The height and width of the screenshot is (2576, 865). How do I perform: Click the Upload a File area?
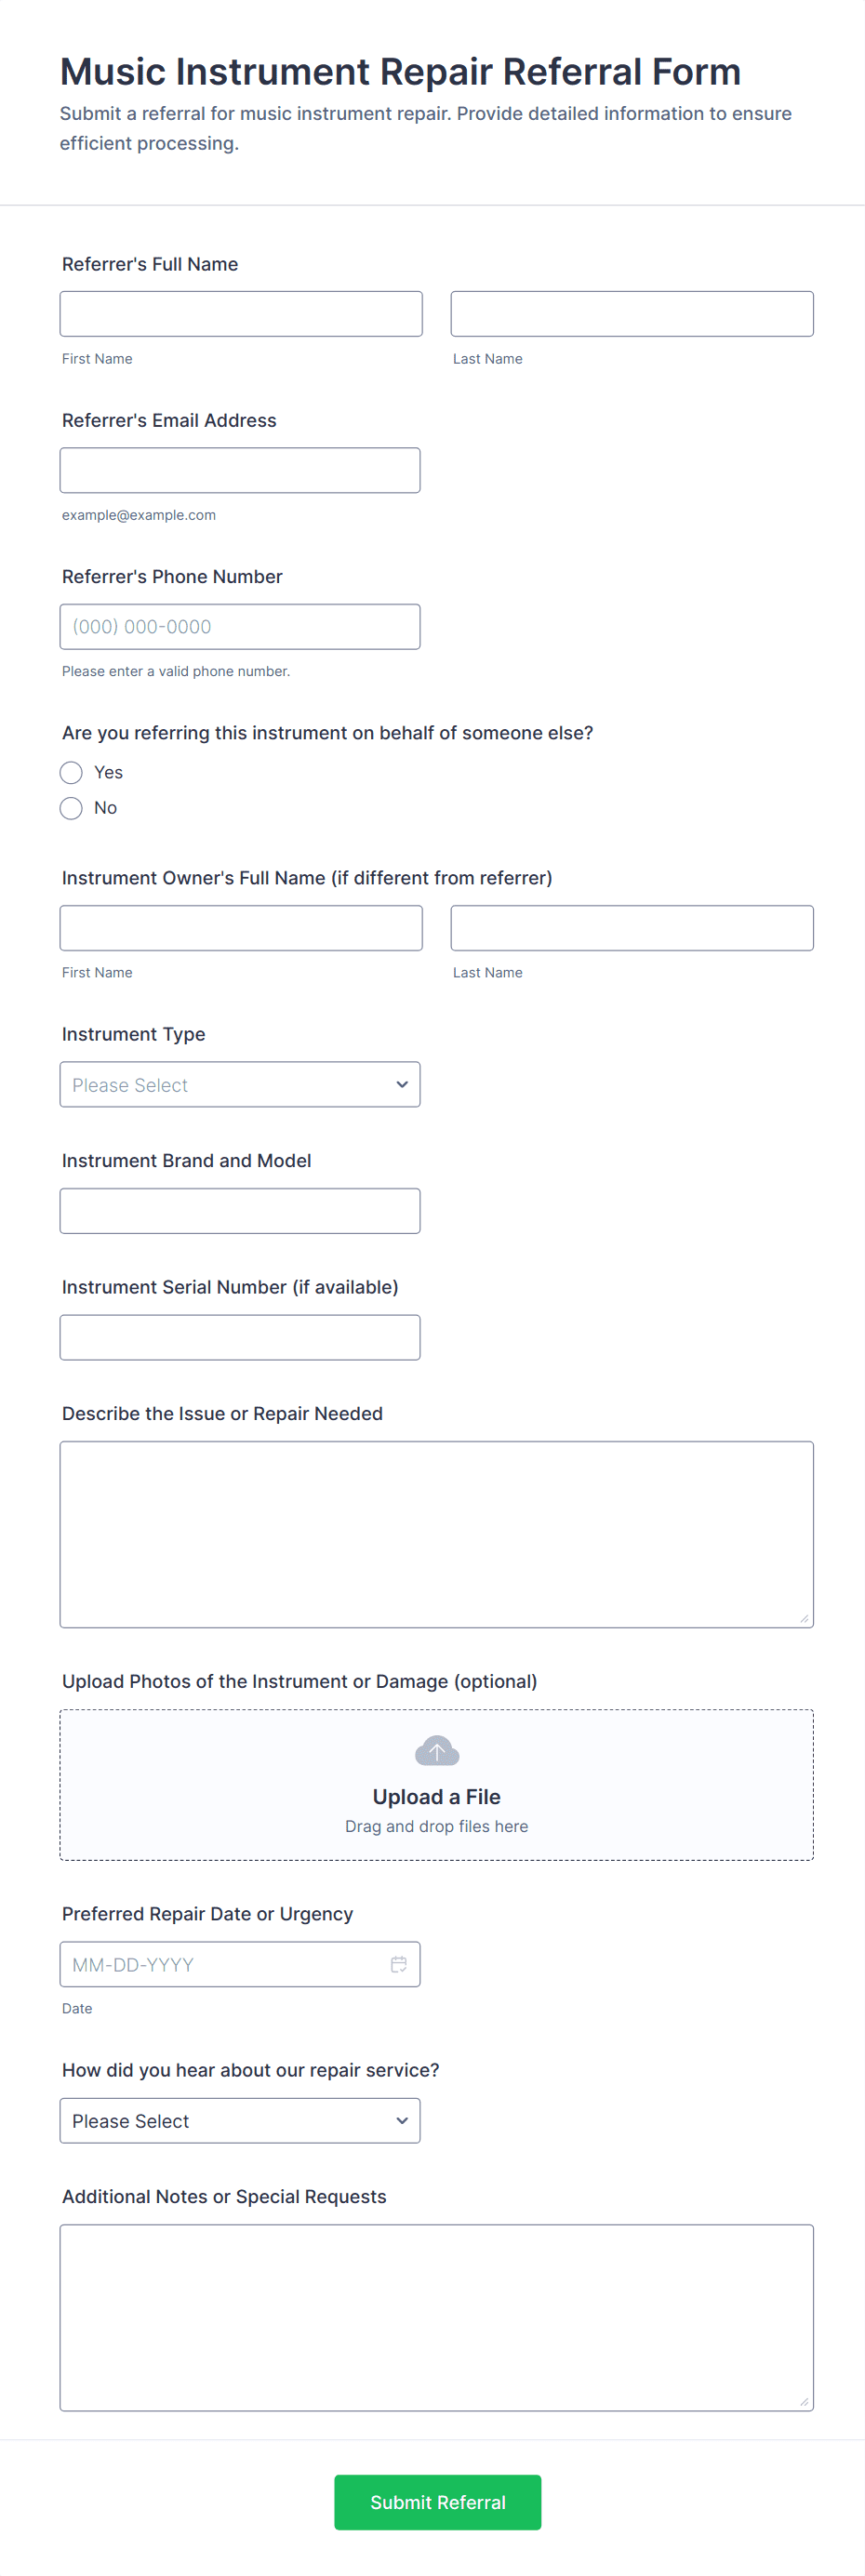click(436, 1796)
